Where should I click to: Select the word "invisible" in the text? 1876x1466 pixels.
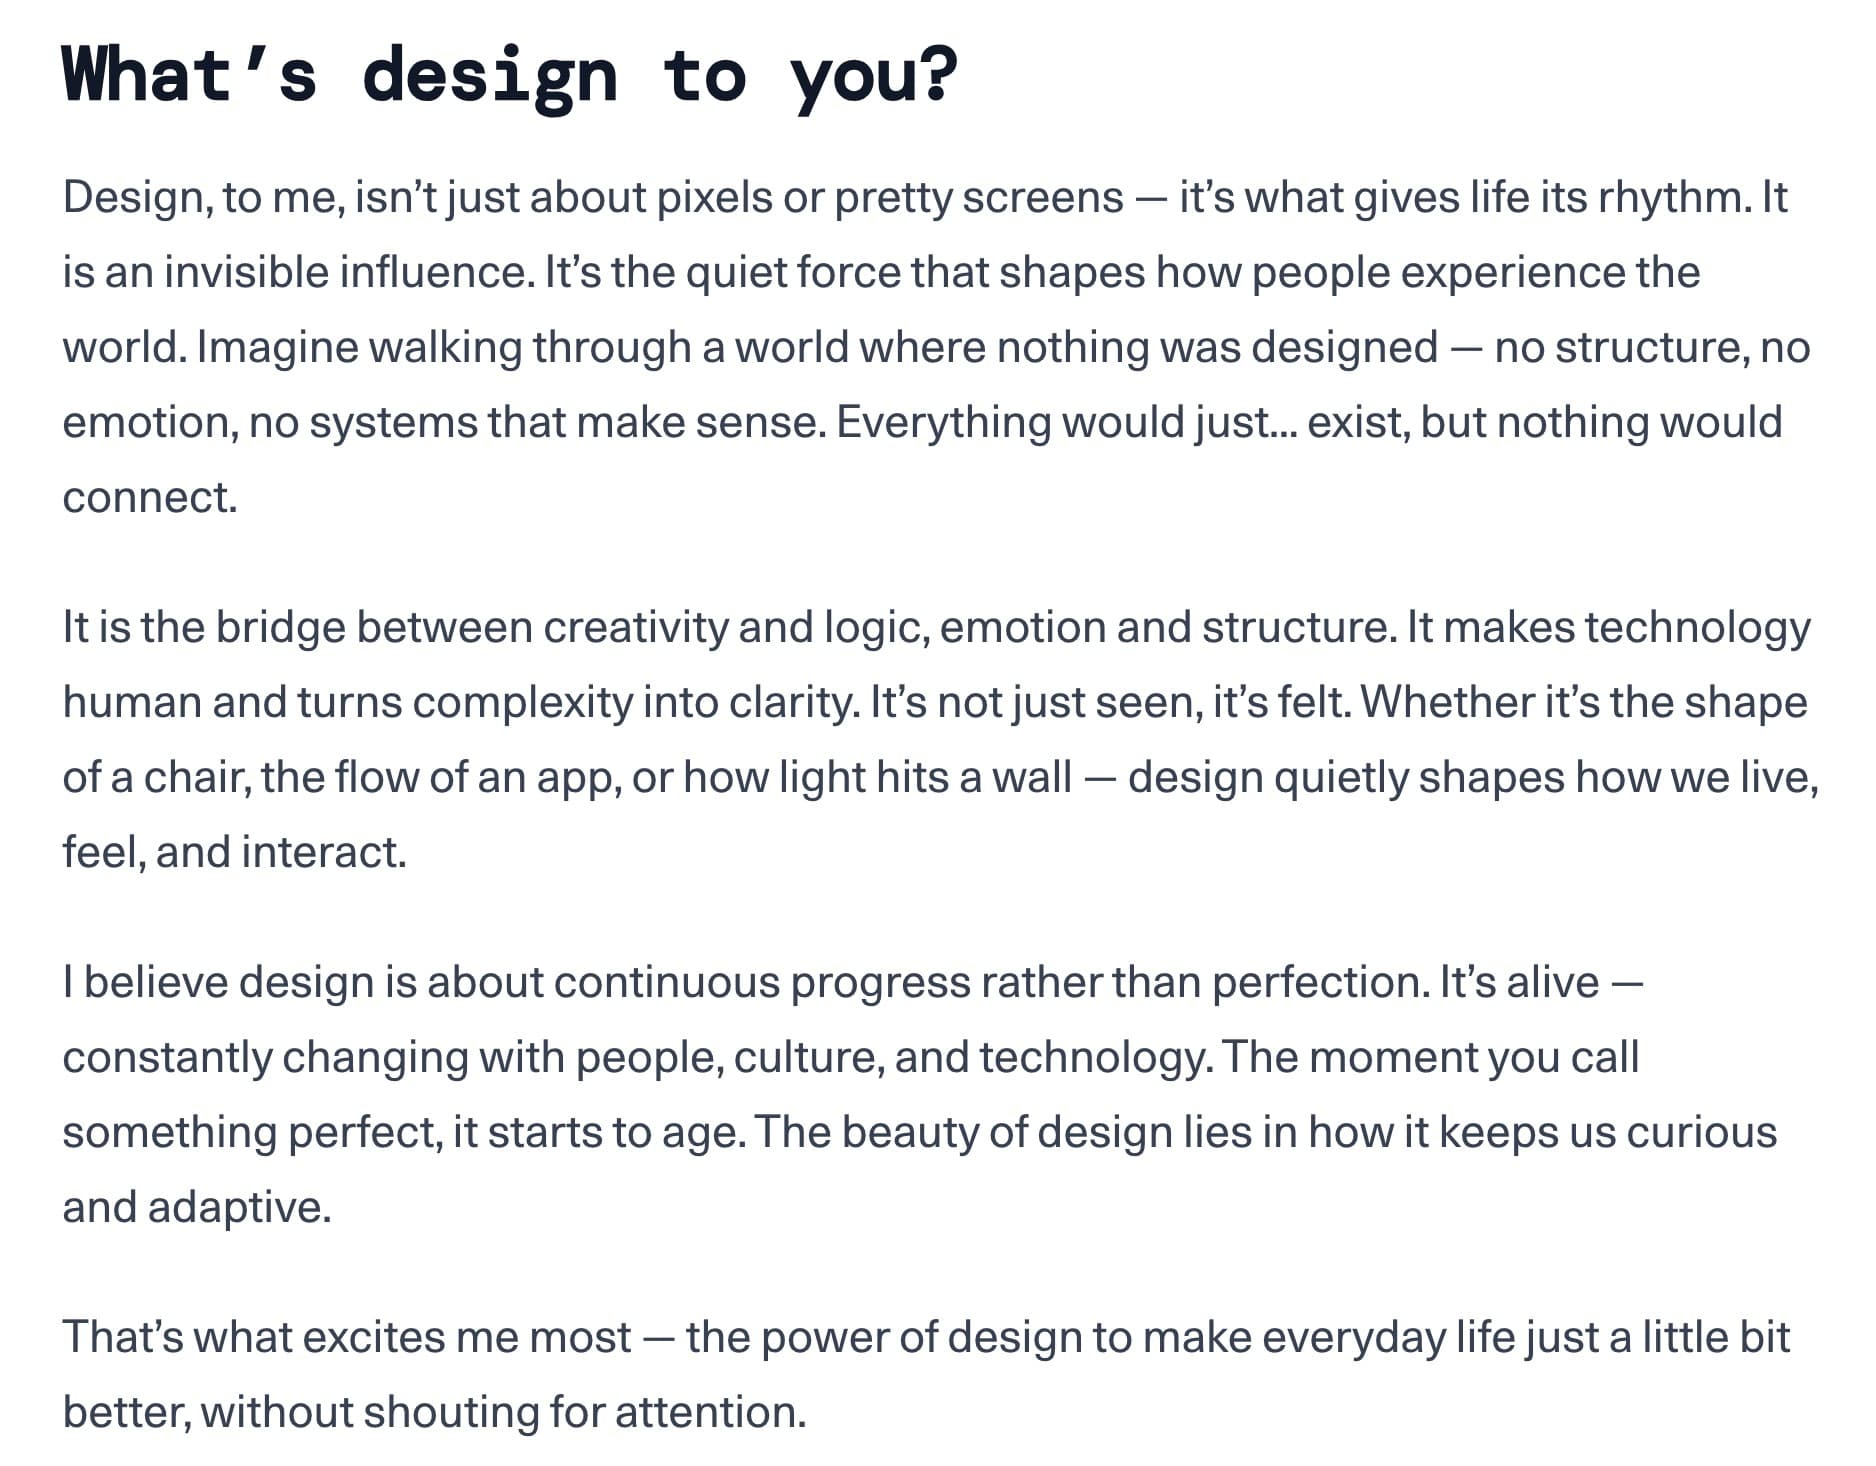point(246,273)
